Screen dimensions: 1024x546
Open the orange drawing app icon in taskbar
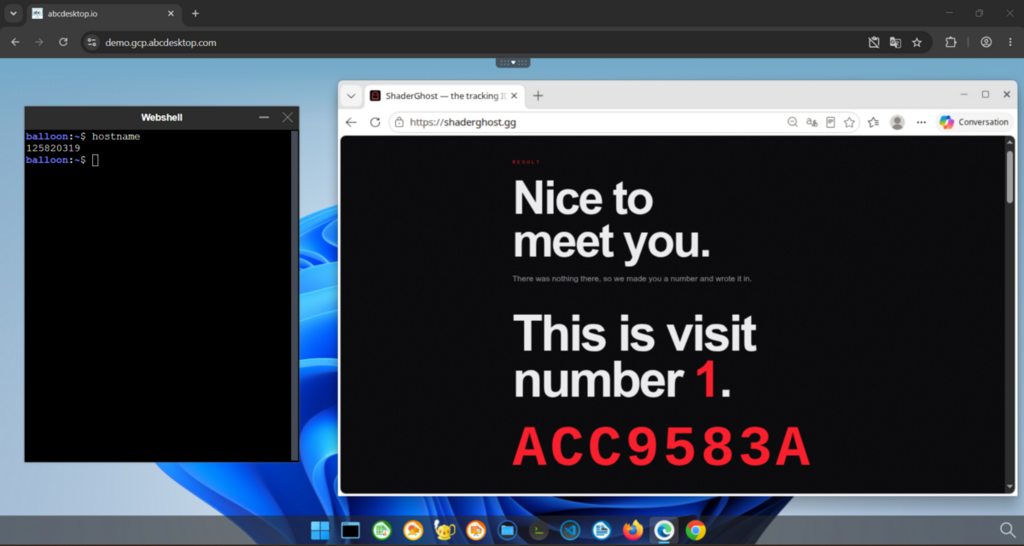413,530
